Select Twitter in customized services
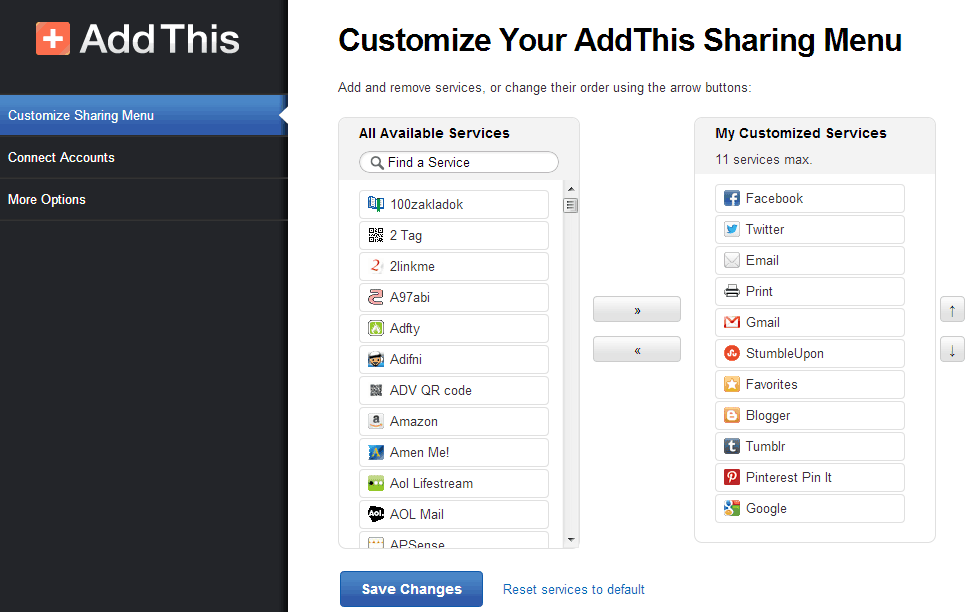 (810, 229)
